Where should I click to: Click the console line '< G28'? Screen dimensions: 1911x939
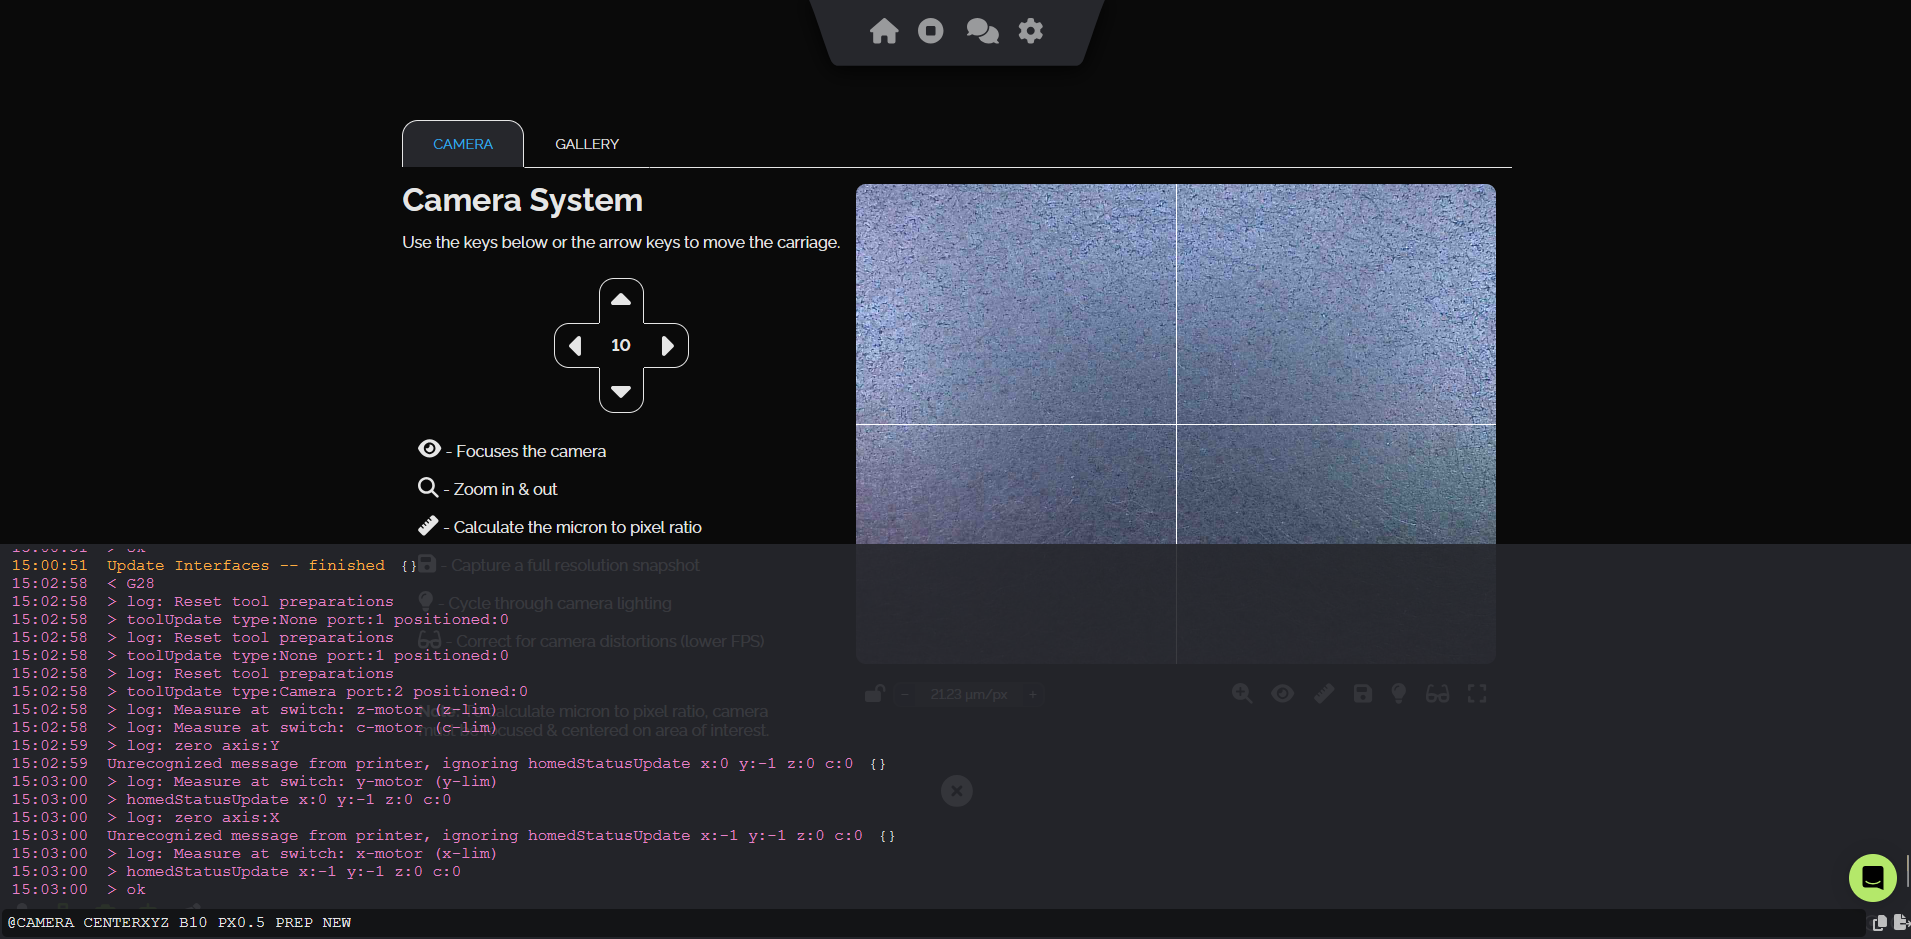point(131,583)
